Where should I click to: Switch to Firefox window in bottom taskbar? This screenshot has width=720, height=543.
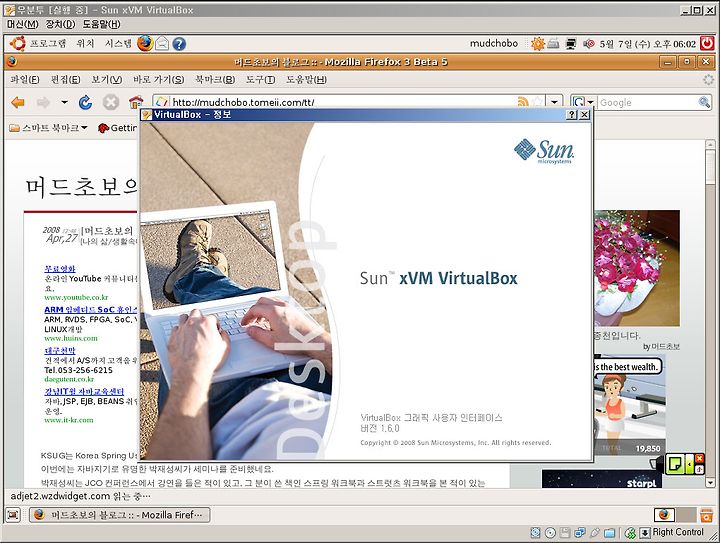point(119,515)
